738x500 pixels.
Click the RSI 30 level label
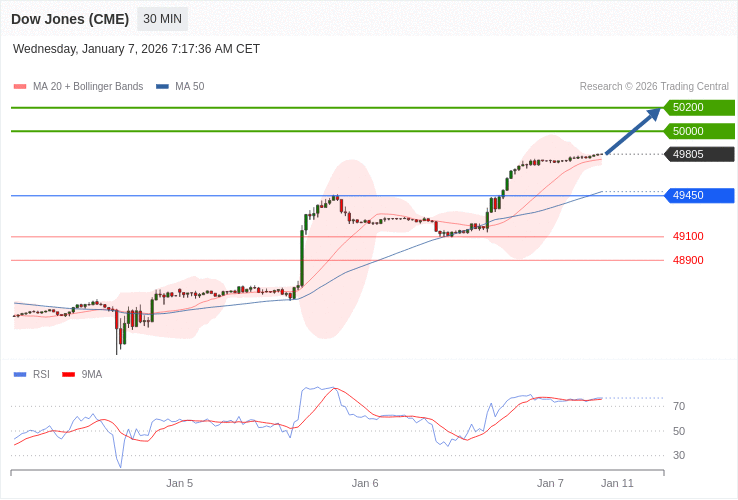pyautogui.click(x=679, y=455)
